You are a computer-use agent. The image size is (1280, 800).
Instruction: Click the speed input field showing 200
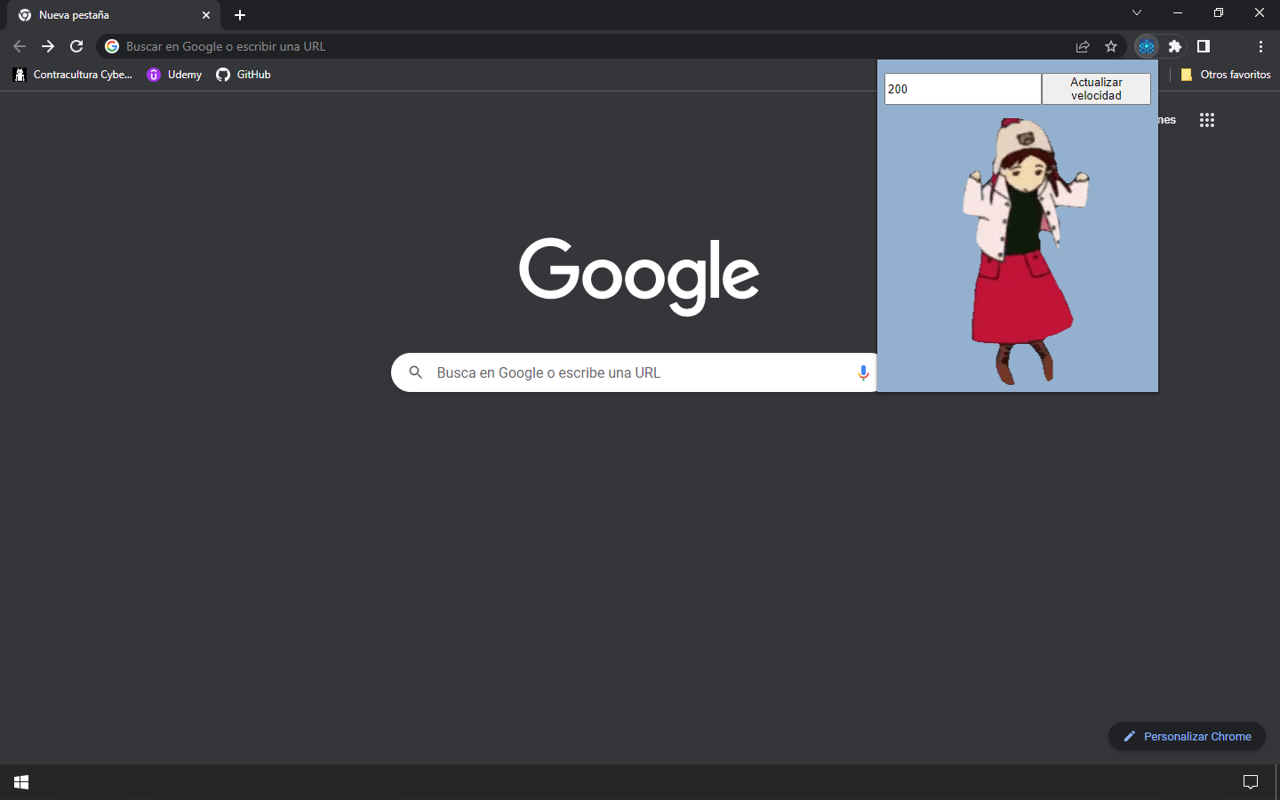coord(963,89)
